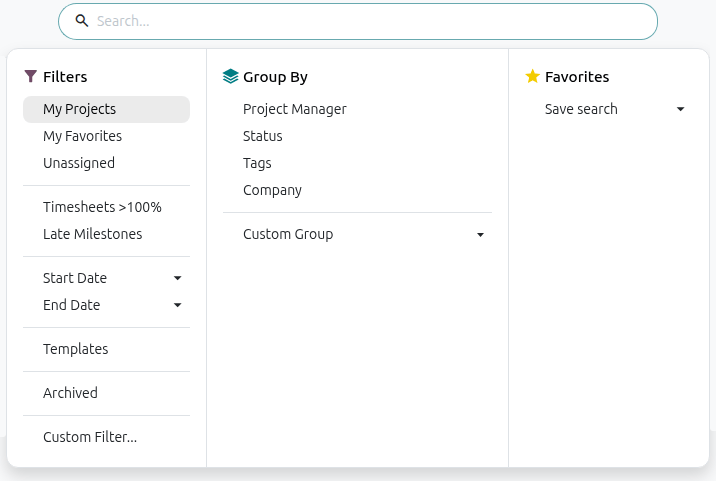This screenshot has height=481, width=716.
Task: Enable the My Favorites filter
Action: tap(106, 136)
